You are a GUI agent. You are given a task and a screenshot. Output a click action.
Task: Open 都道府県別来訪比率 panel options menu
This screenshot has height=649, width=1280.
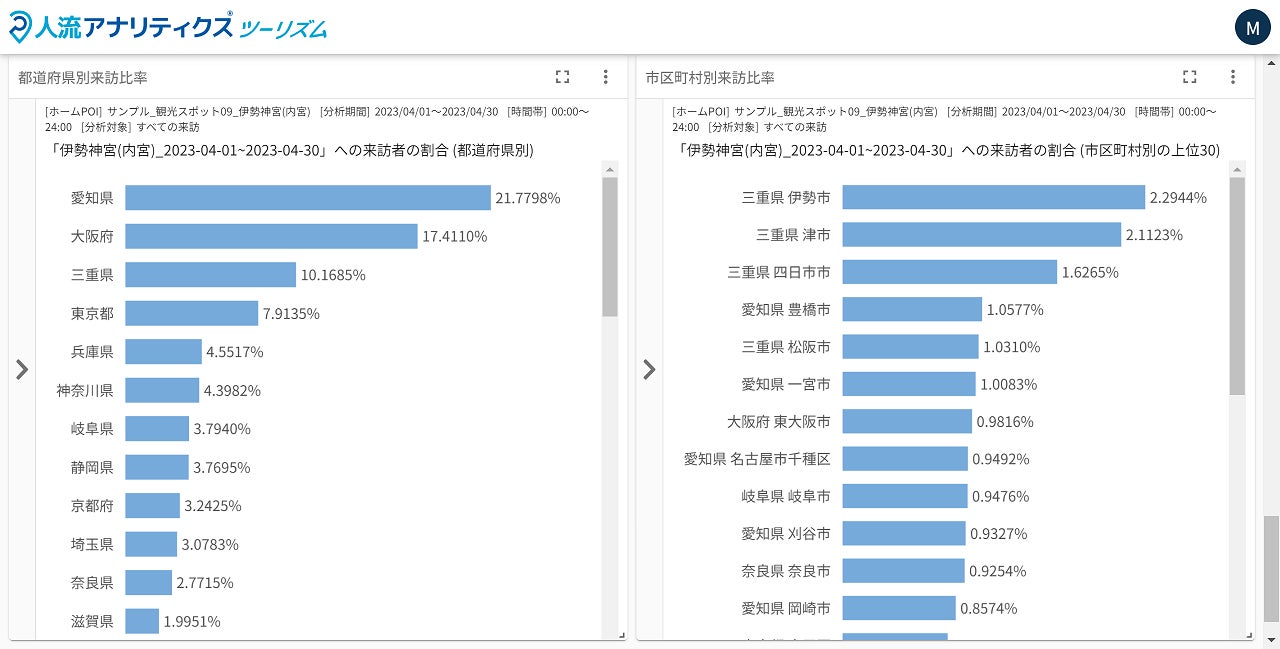tap(605, 77)
